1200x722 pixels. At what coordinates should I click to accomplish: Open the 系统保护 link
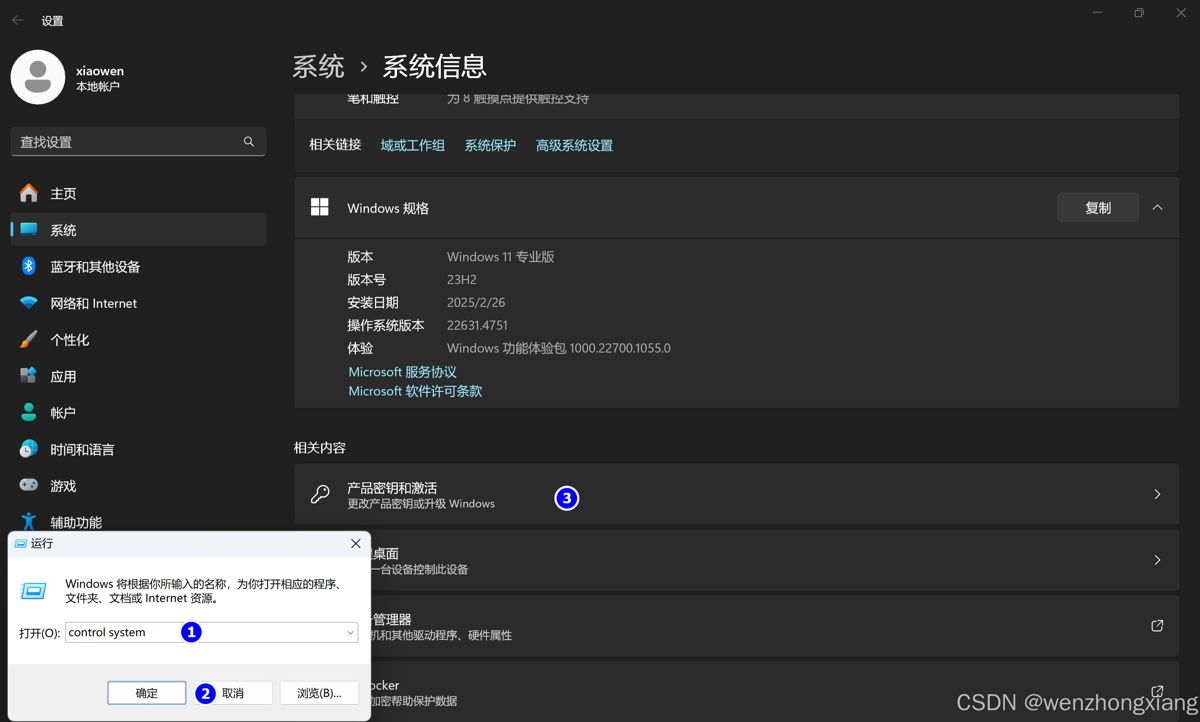pyautogui.click(x=490, y=145)
